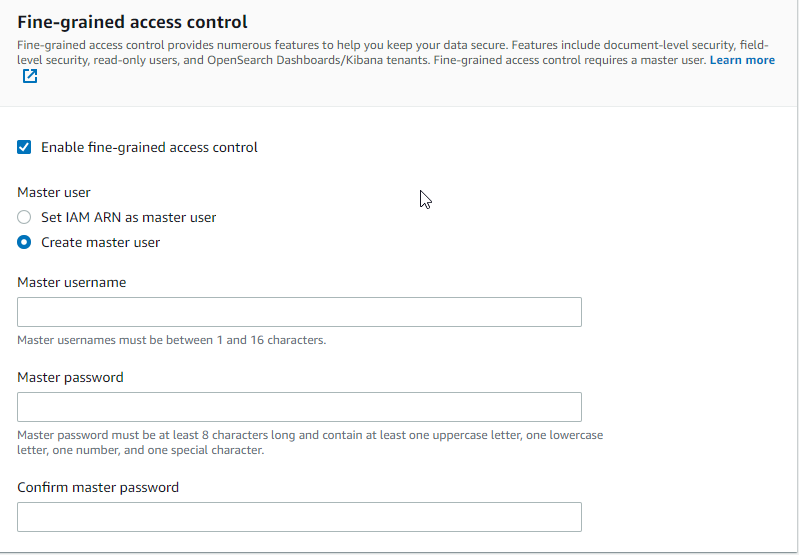Image resolution: width=799 pixels, height=555 pixels.
Task: Click the Master user section label
Action: pyautogui.click(x=54, y=192)
